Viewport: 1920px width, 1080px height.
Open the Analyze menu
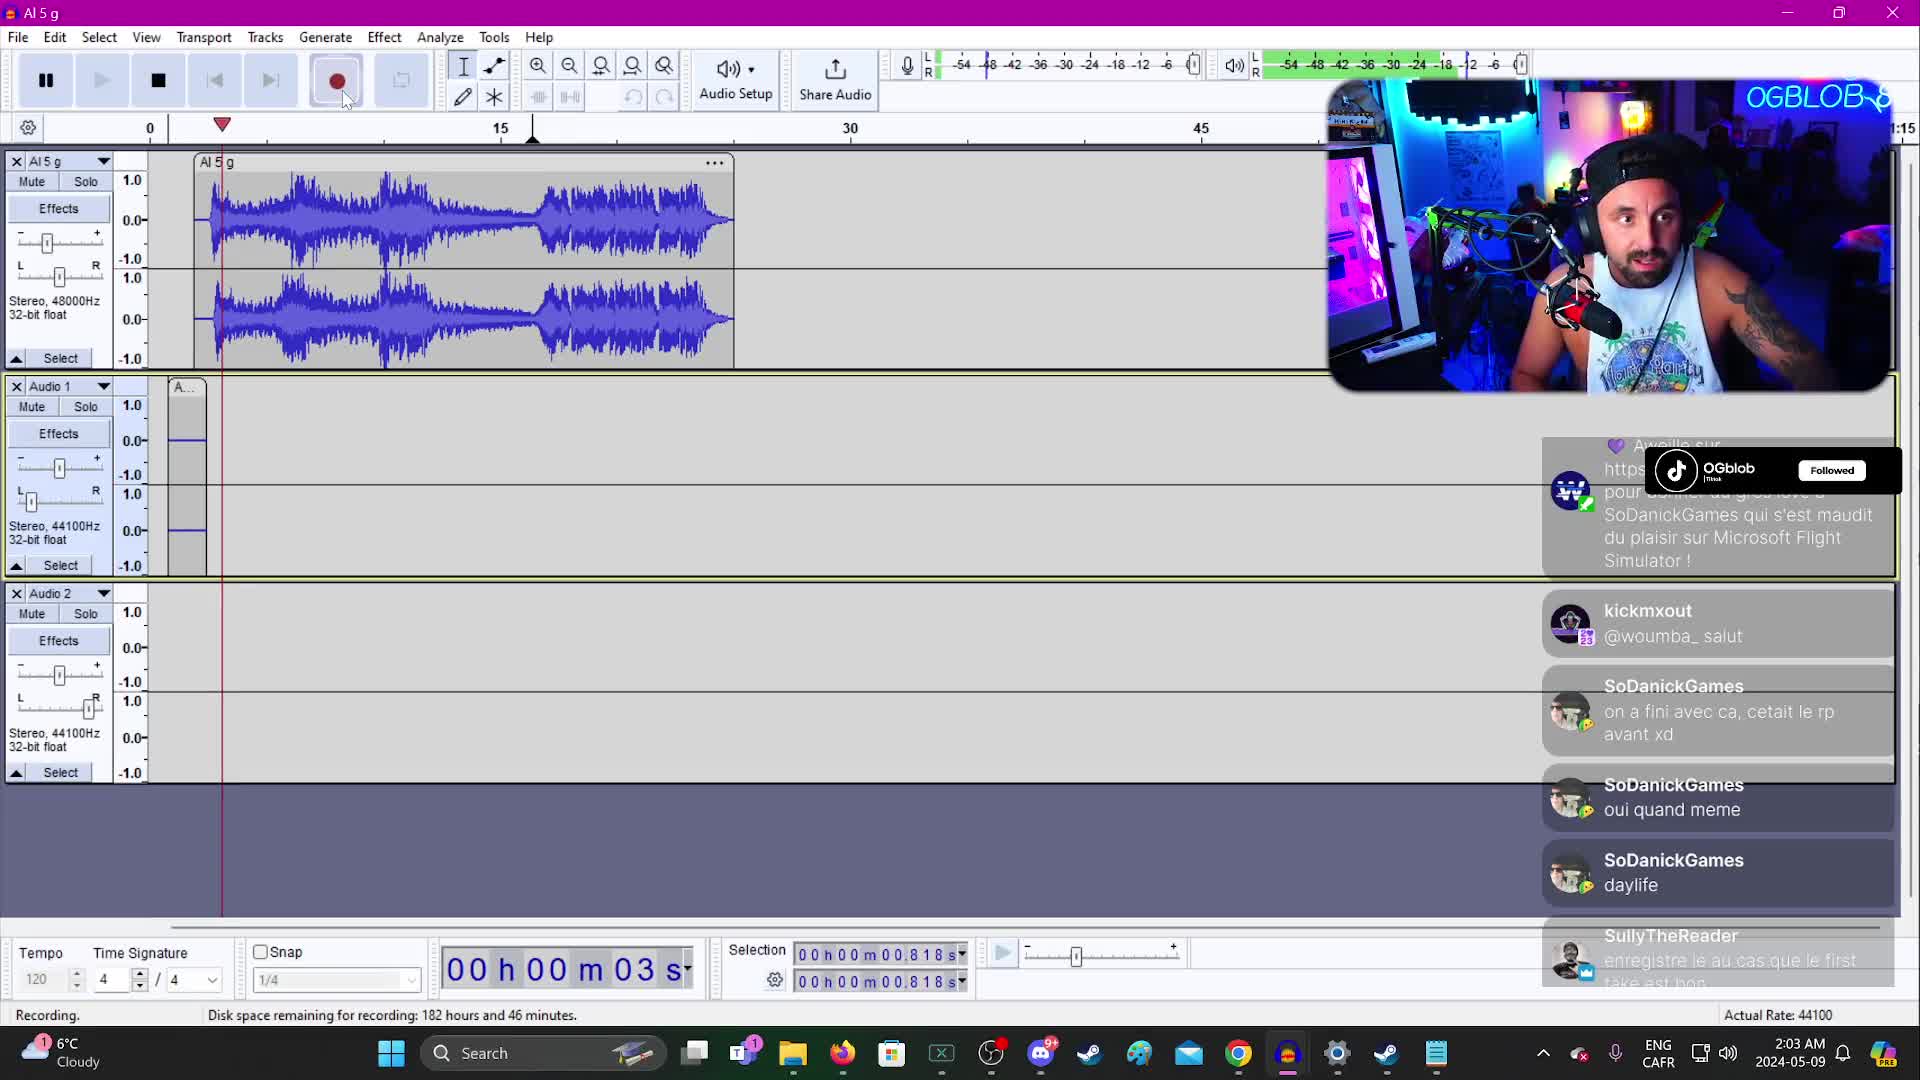440,37
